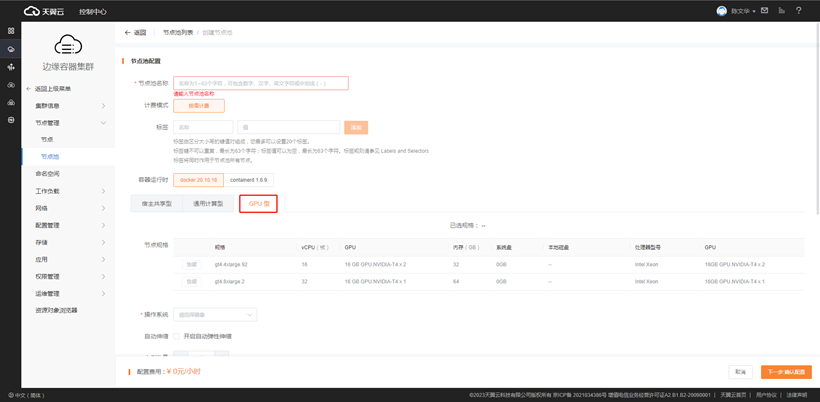Select containerd 1.6.9 runtime
Viewport: 820px width, 402px height.
(248, 180)
